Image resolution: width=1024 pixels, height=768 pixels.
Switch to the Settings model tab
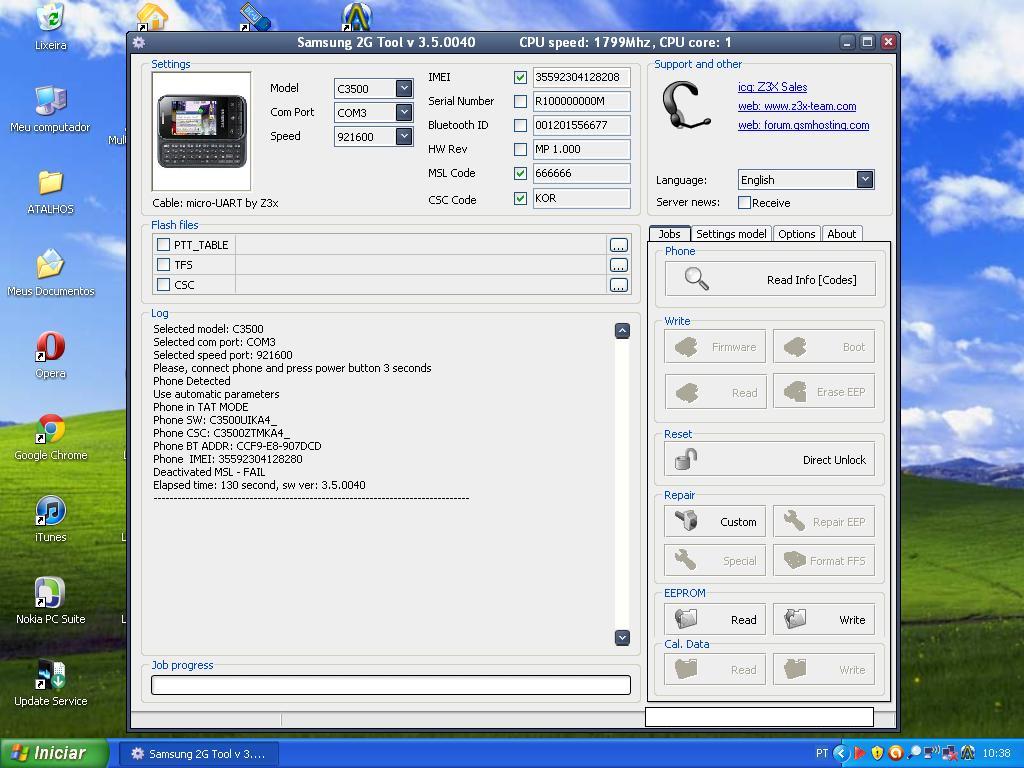tap(731, 234)
